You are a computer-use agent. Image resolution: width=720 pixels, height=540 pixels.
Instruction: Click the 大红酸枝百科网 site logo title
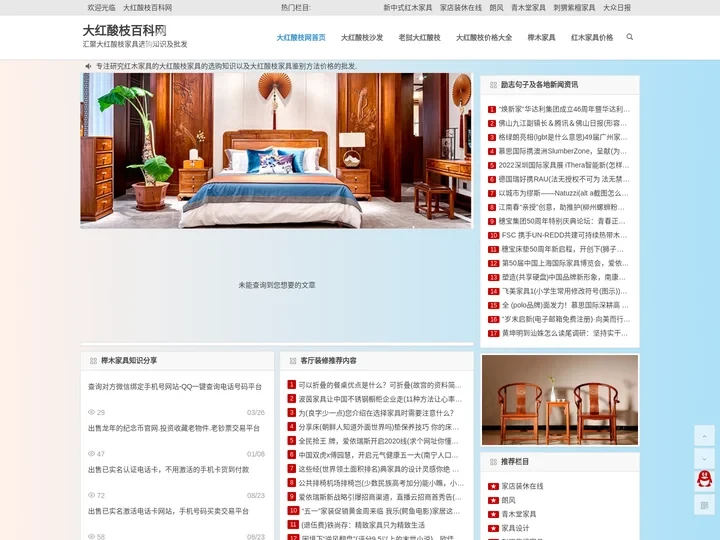click(x=124, y=31)
